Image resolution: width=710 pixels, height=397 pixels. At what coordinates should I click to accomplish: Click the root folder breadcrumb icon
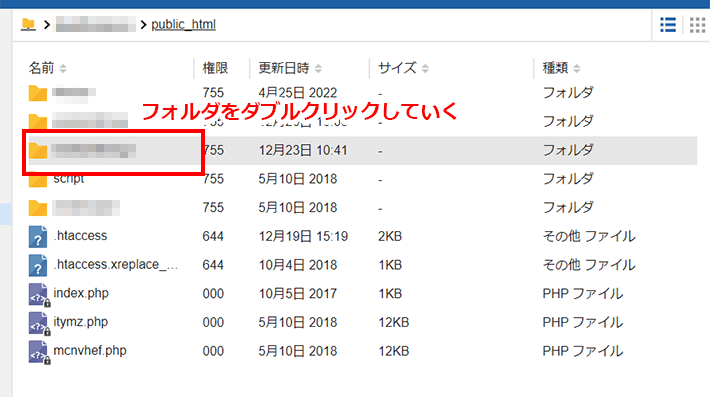click(x=28, y=24)
